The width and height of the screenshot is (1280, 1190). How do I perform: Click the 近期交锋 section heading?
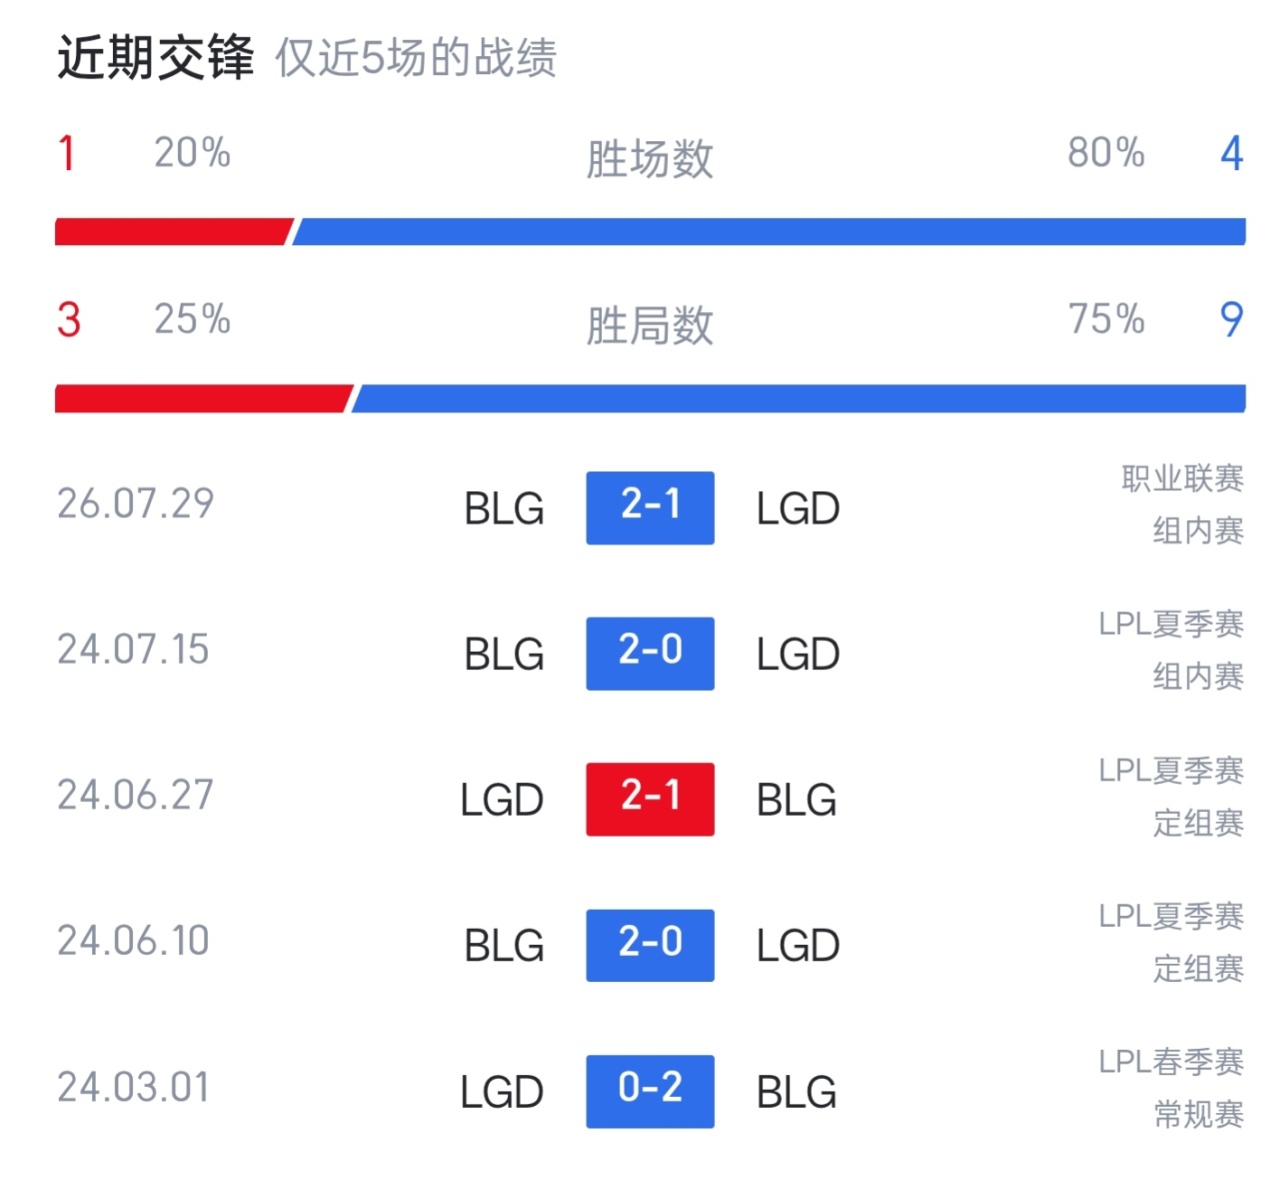[x=156, y=57]
